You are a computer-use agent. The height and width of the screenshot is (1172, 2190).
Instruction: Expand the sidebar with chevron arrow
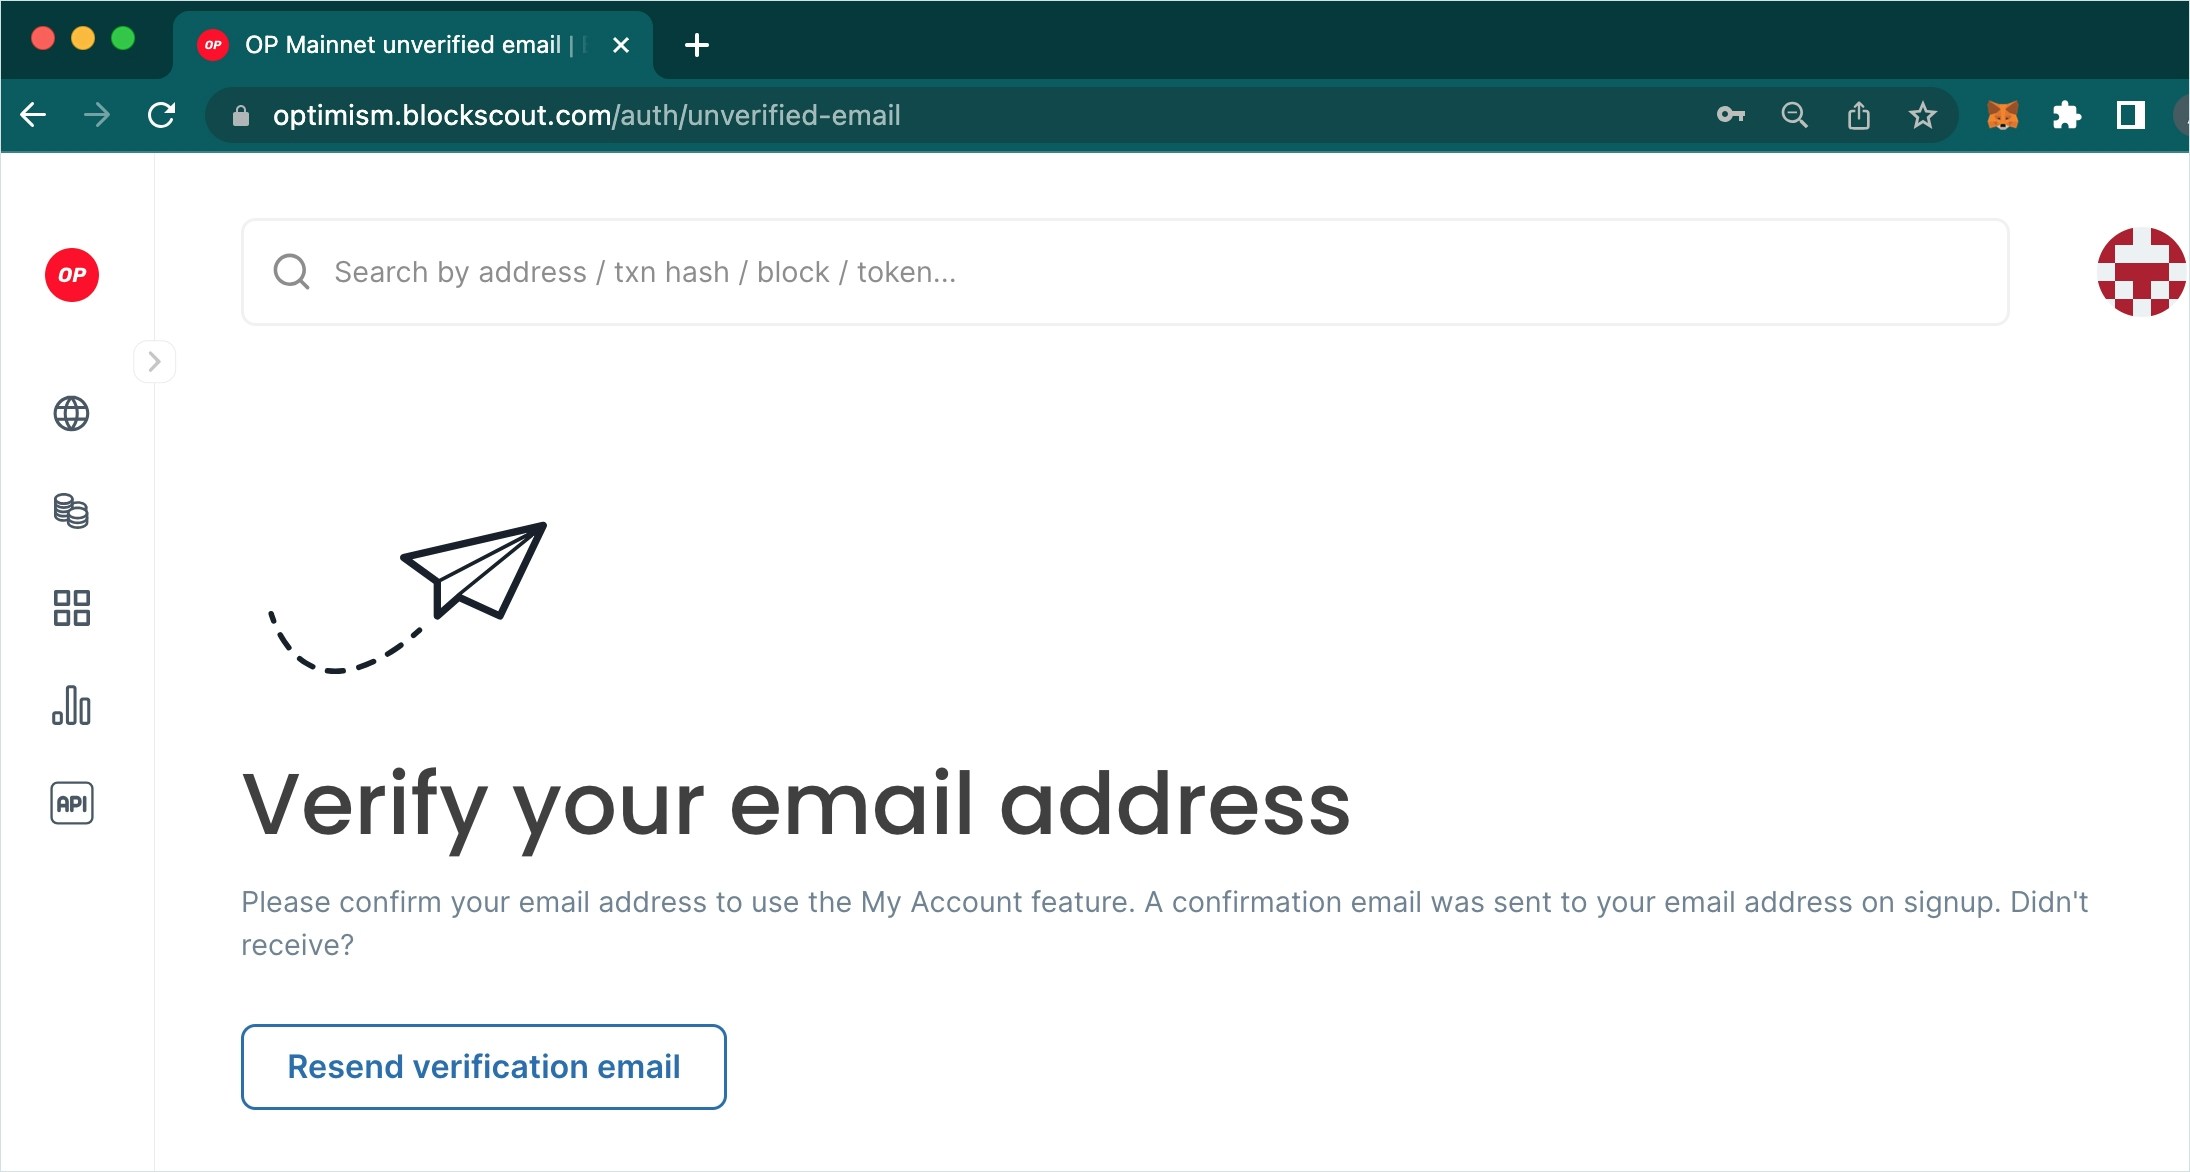154,361
